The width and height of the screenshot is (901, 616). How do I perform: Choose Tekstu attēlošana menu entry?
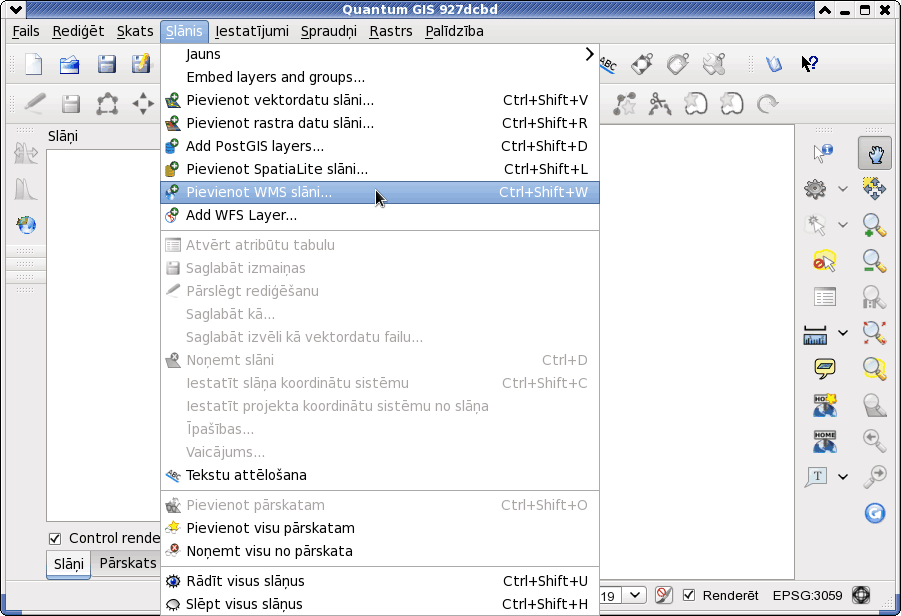(380, 475)
